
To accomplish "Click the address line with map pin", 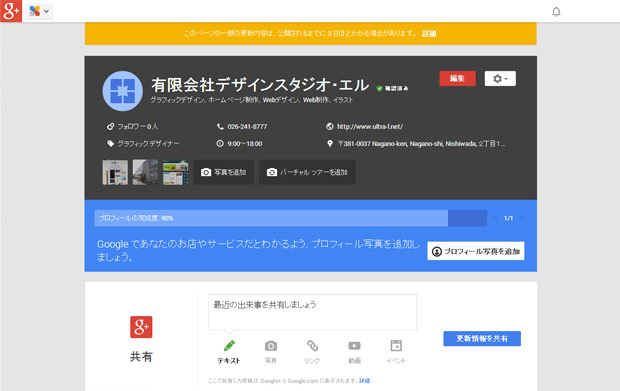I will pos(416,144).
